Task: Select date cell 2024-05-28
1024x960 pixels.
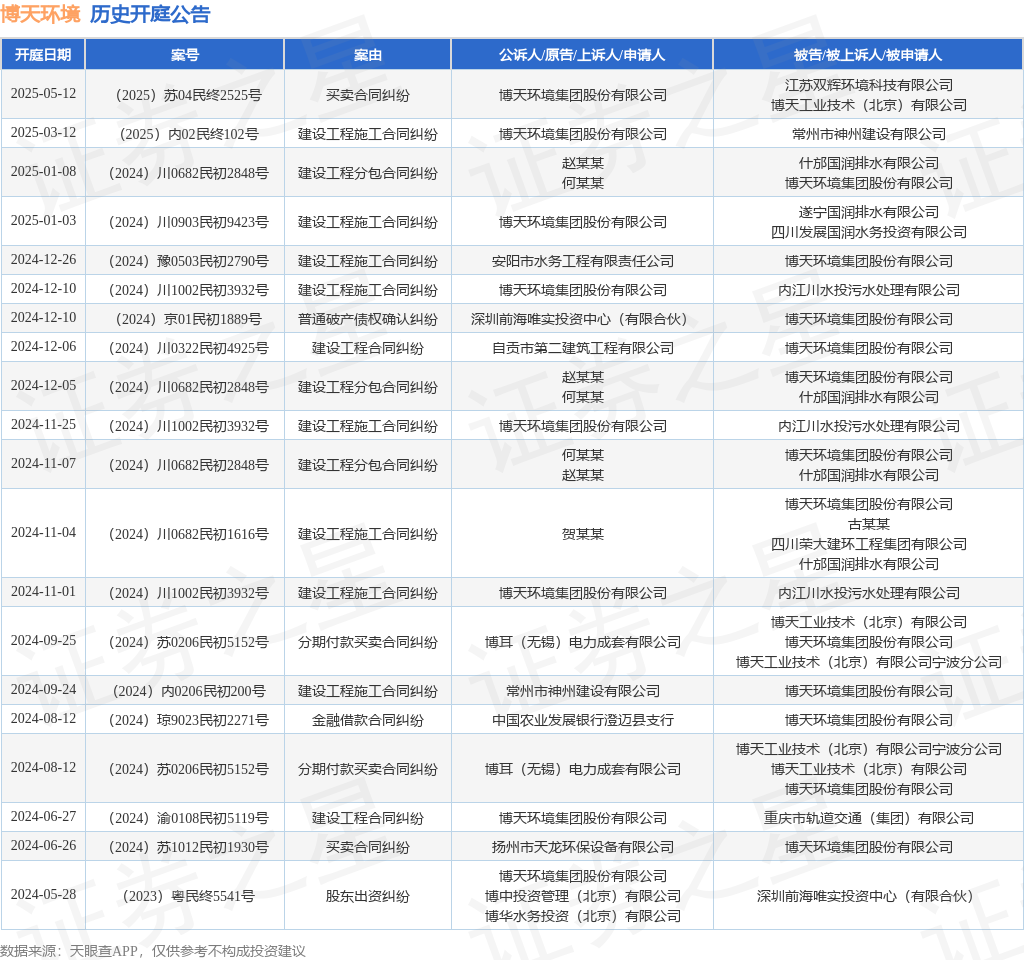Action: click(x=43, y=894)
